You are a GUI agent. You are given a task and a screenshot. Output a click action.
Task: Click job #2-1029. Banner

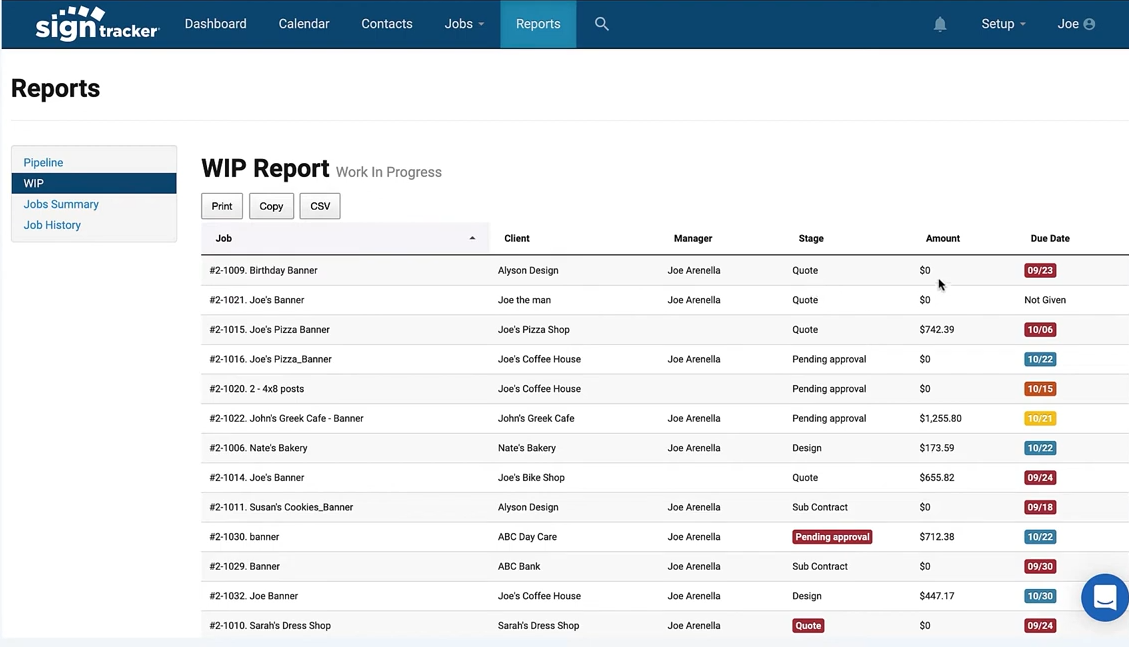[x=245, y=566]
